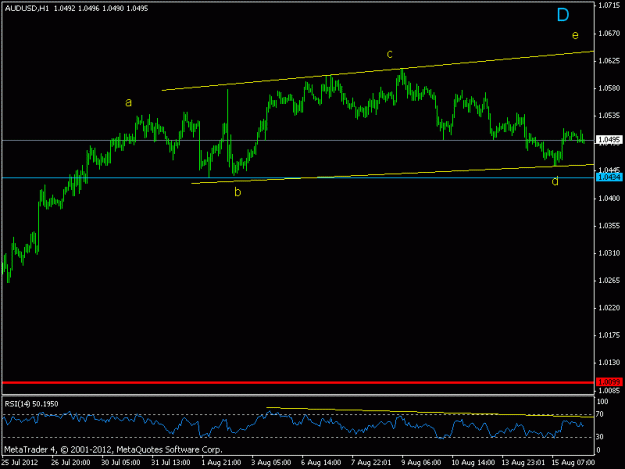Click the MetaQuotes Software Corp. copyright text
625x469 pixels.
click(x=113, y=450)
